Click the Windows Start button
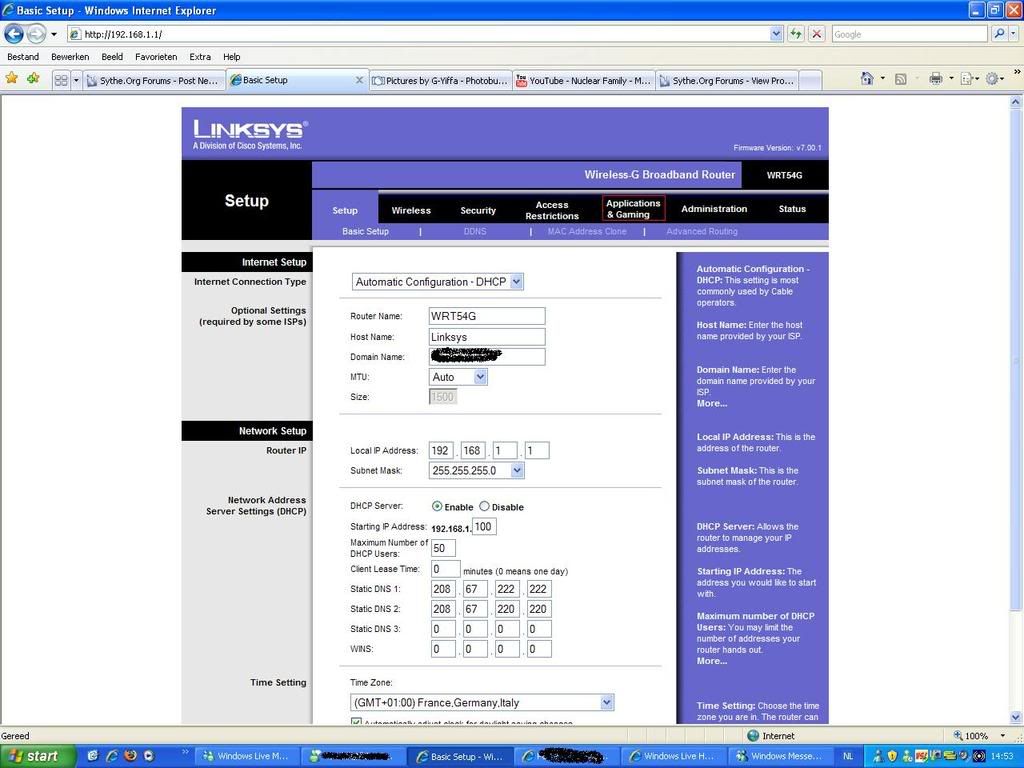This screenshot has height=768, width=1024. (x=37, y=756)
